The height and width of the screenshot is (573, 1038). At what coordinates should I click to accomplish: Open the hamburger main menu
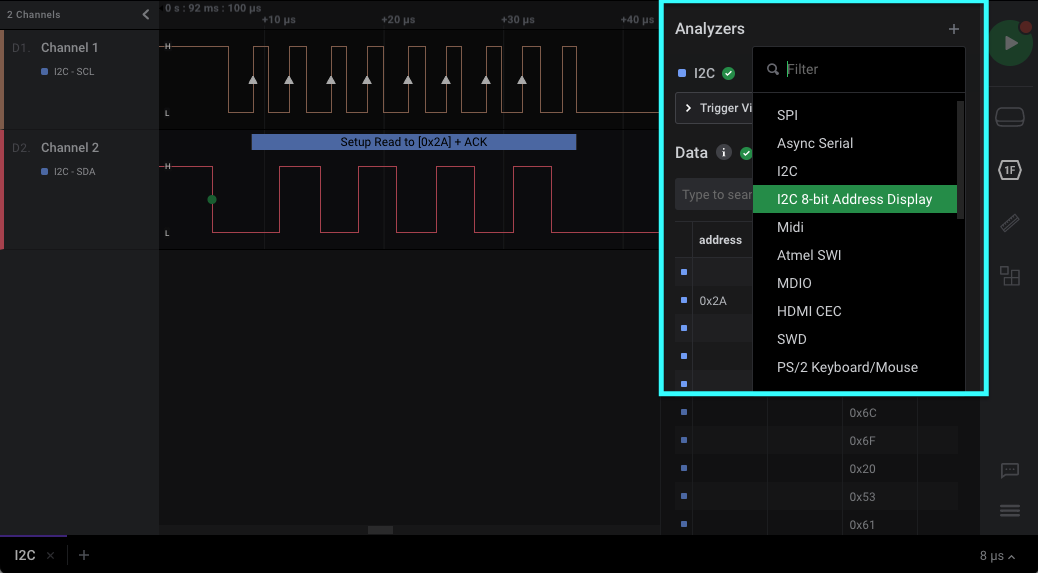[1010, 511]
